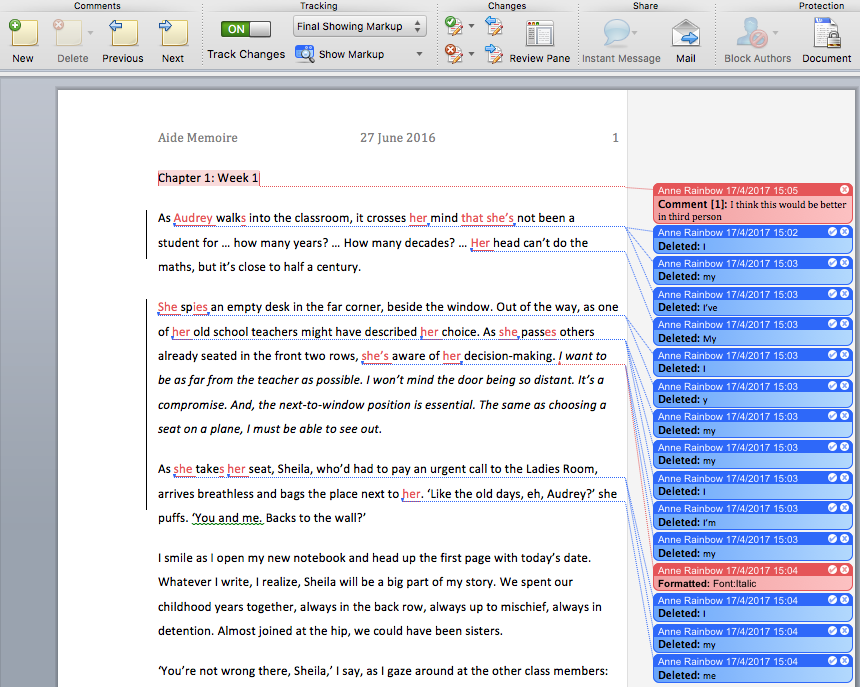Accept the current change with green check icon
This screenshot has height=687, width=860.
(453, 26)
